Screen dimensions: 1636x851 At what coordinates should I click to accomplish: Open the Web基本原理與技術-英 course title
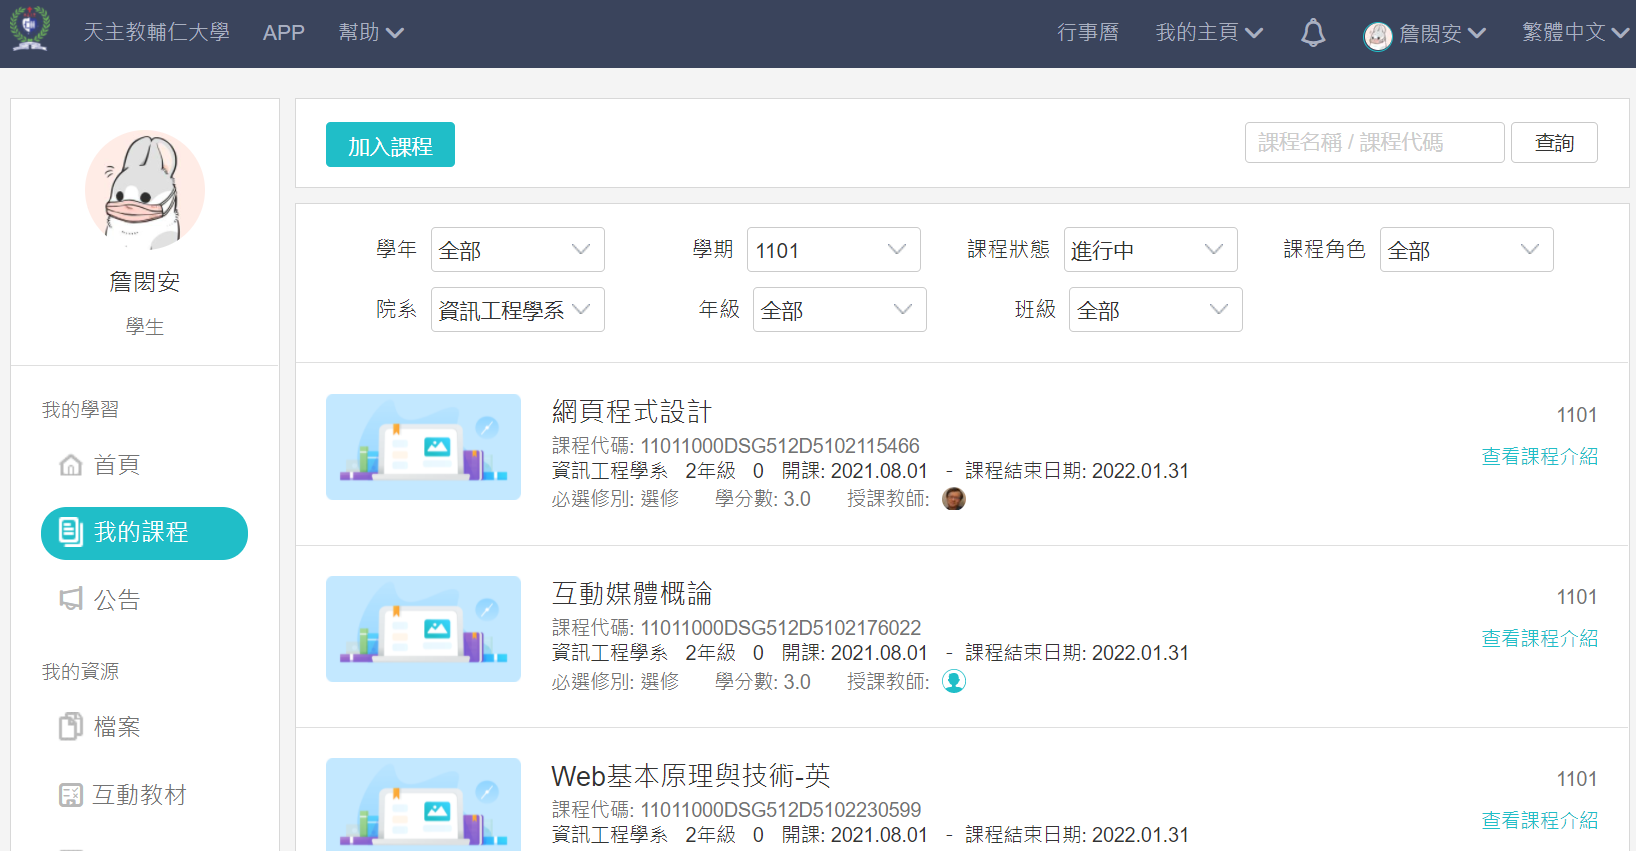click(691, 776)
